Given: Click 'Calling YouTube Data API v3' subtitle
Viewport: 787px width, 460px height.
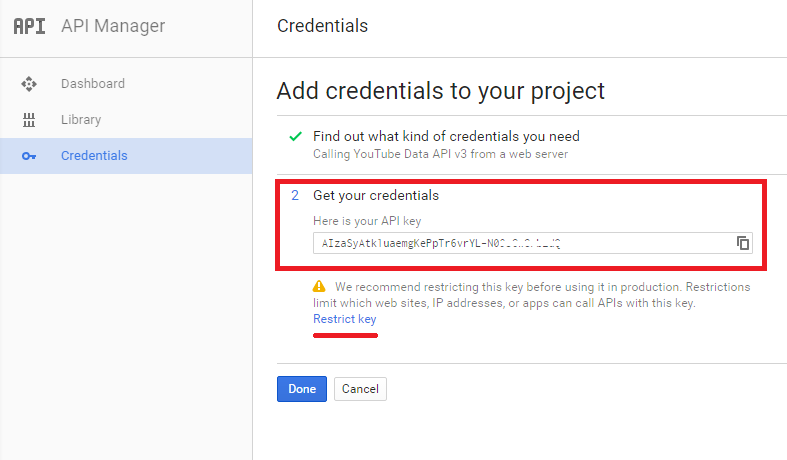Looking at the screenshot, I should point(441,154).
